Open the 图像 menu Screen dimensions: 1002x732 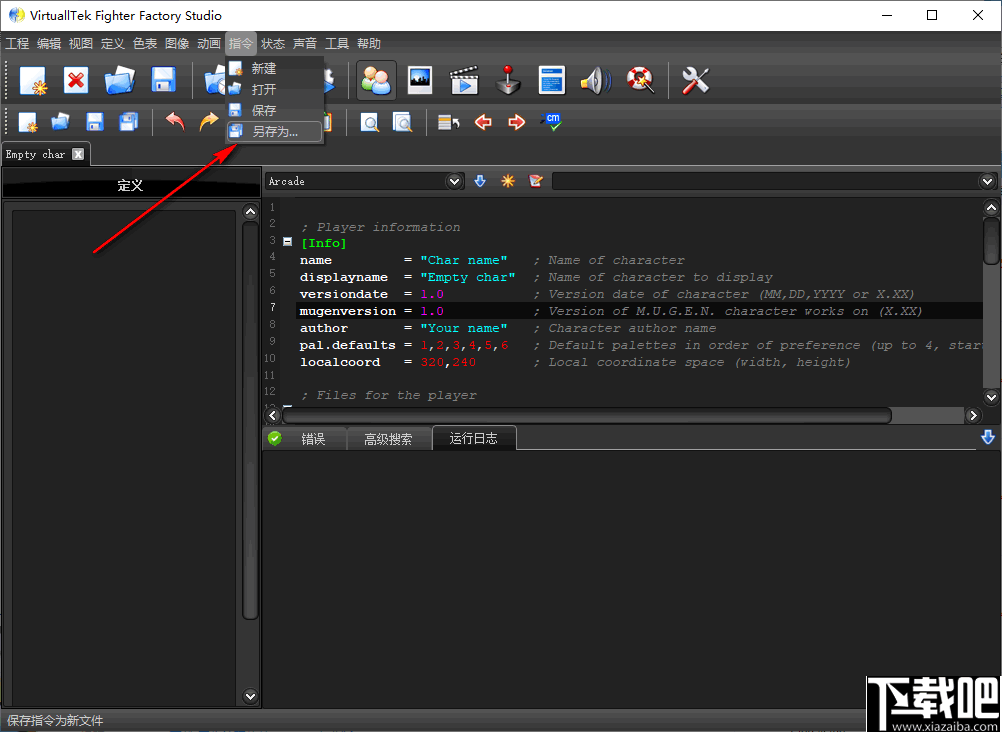click(x=177, y=43)
